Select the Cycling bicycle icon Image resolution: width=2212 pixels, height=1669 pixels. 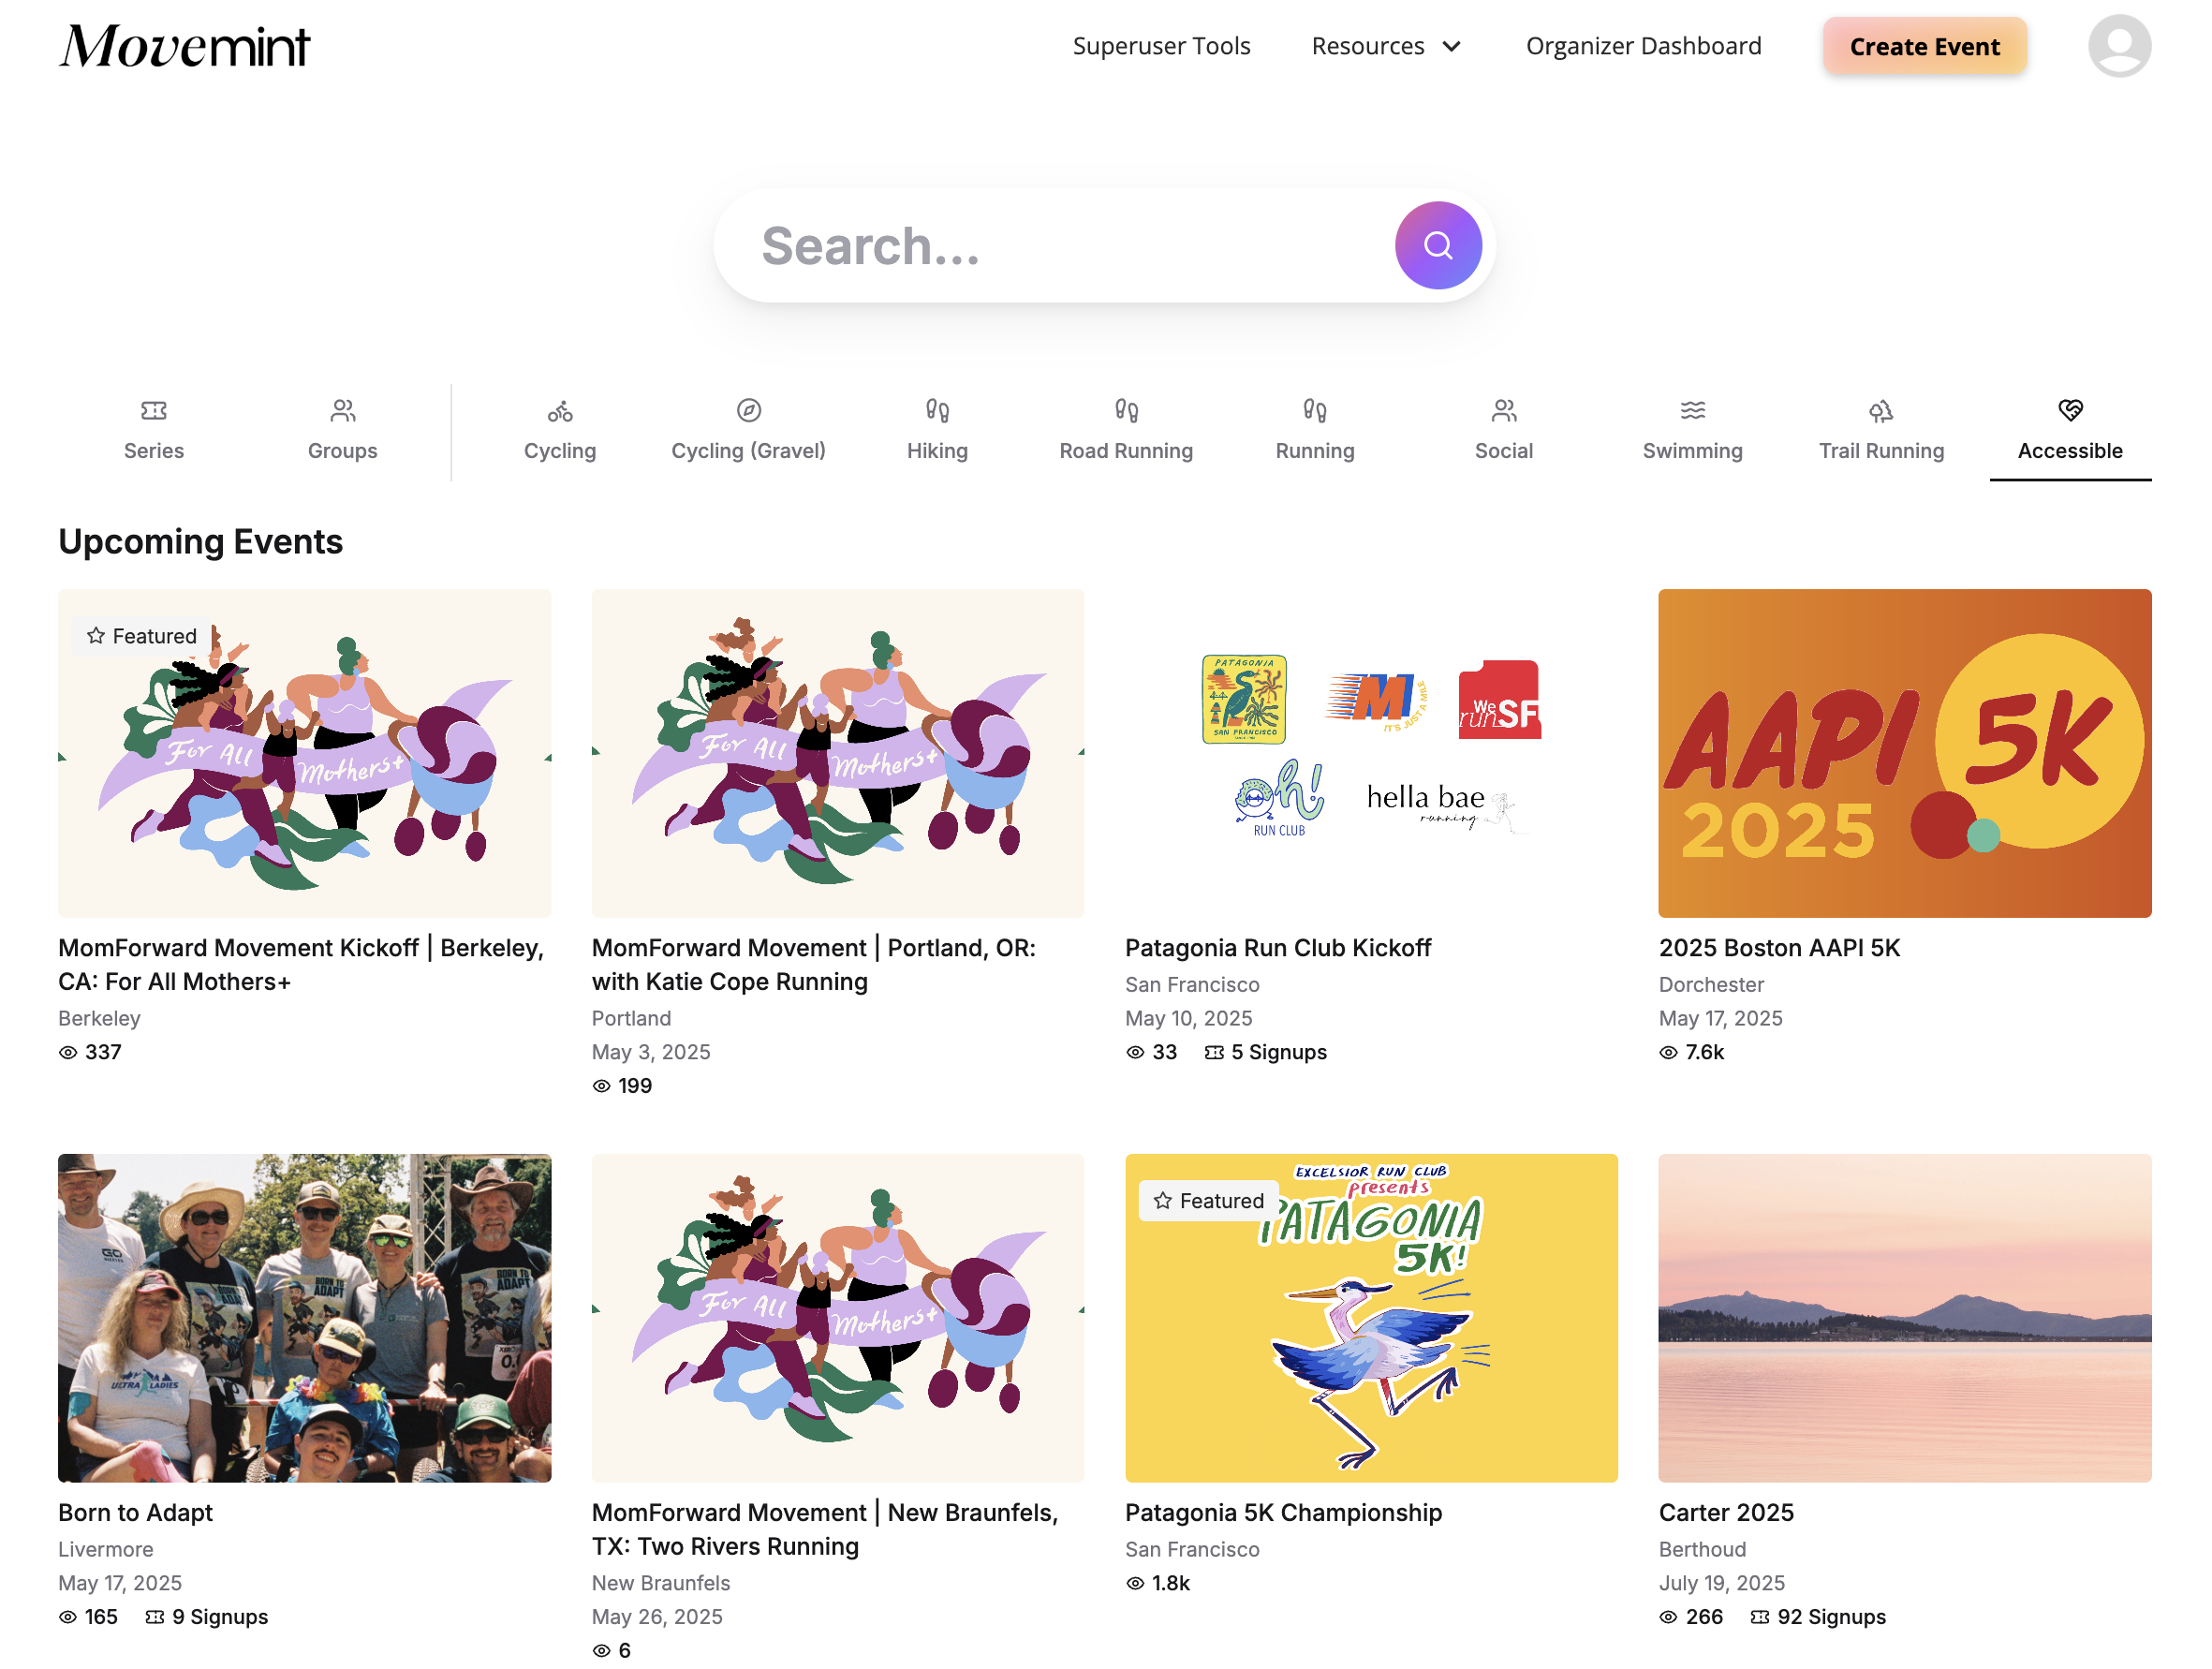click(559, 411)
